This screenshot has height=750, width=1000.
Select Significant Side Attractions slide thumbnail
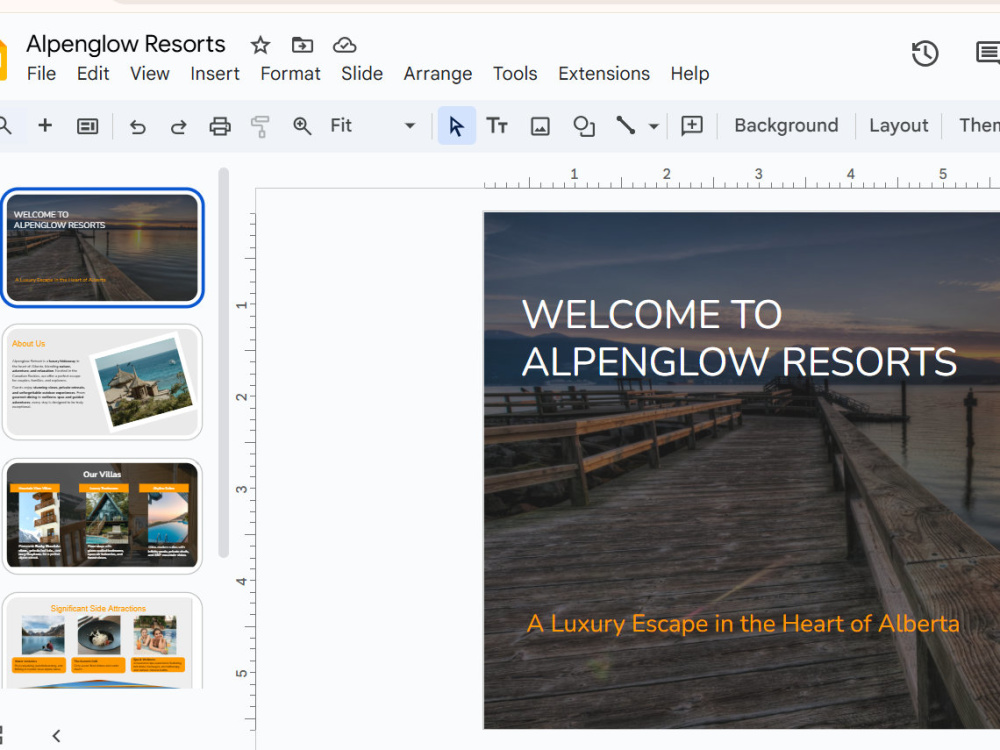pyautogui.click(x=103, y=641)
